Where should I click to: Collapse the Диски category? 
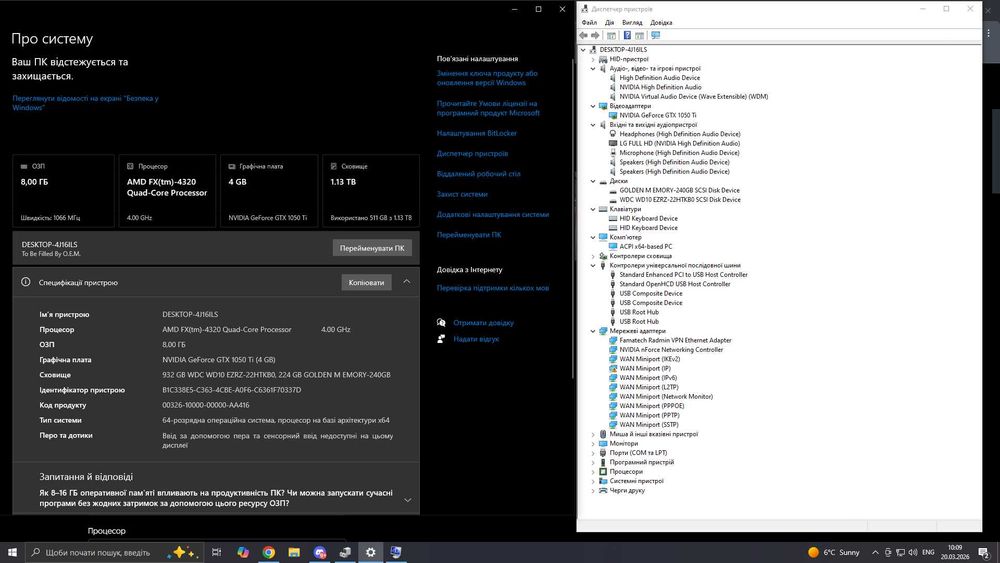pyautogui.click(x=593, y=181)
